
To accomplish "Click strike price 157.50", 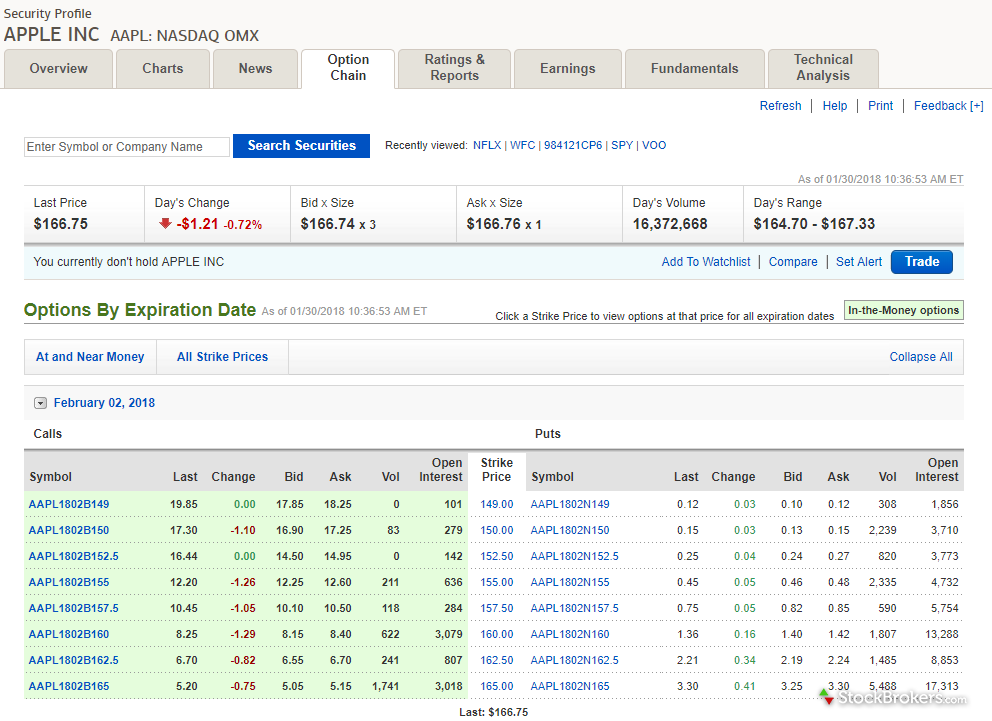I will (x=497, y=608).
